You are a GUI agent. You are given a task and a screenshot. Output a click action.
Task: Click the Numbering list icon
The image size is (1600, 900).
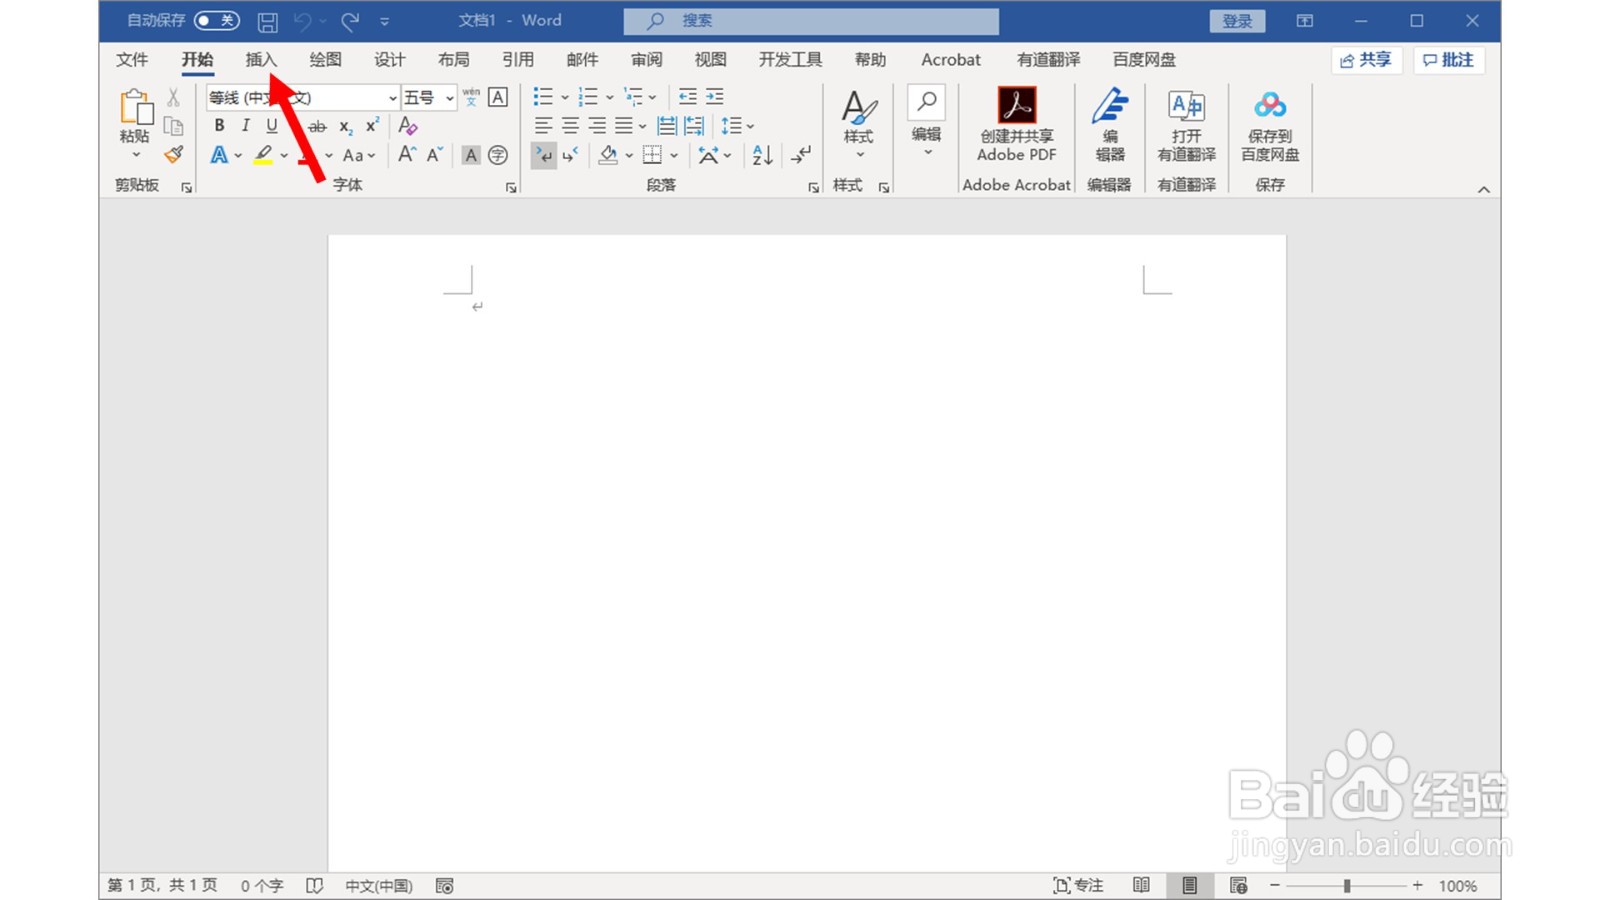click(x=588, y=97)
